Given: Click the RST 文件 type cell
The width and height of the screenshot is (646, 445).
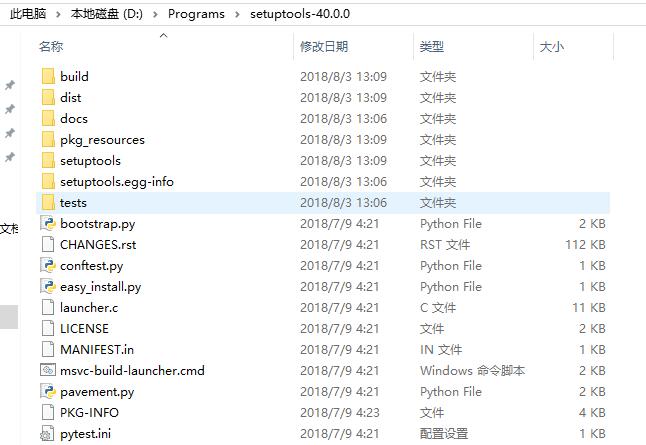Looking at the screenshot, I should pyautogui.click(x=445, y=245).
